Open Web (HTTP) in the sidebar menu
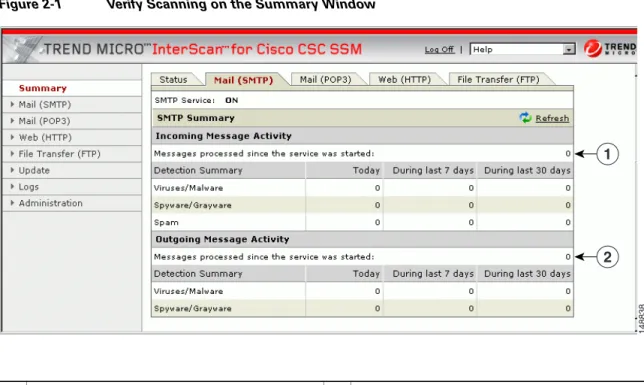Viewport: 644px width, 385px height. coord(45,138)
